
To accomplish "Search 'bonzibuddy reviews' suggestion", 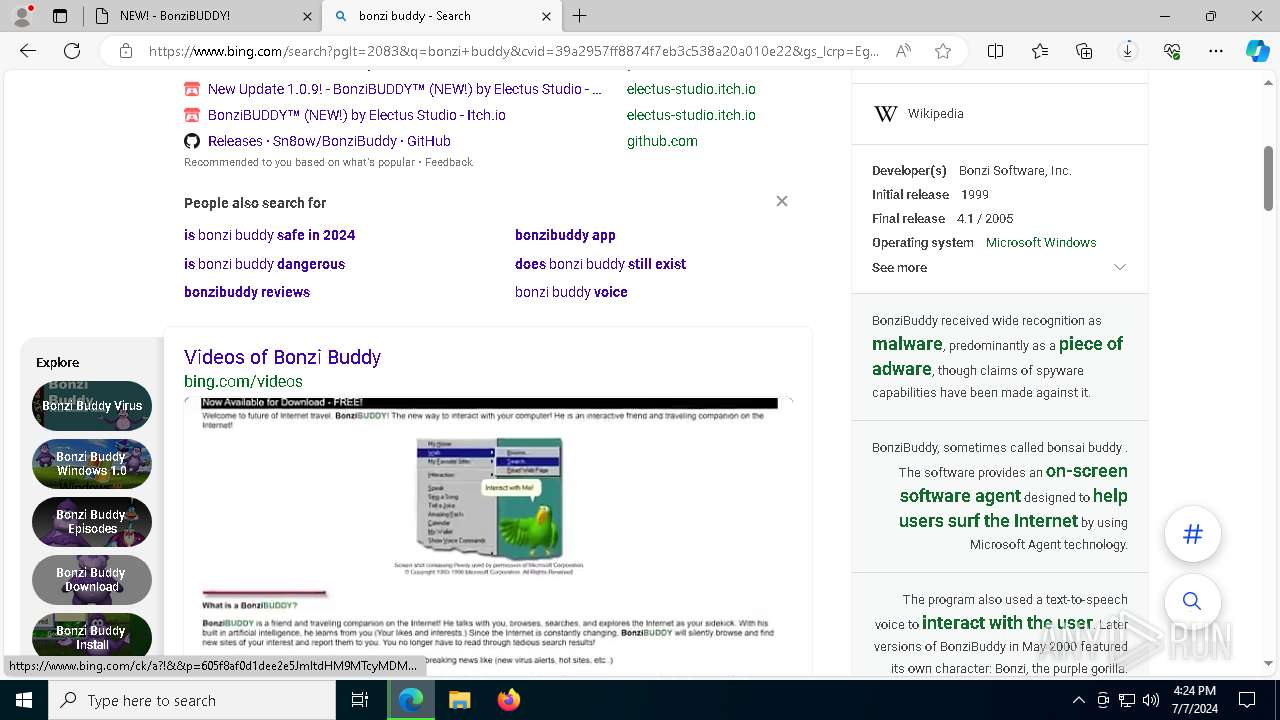I will (x=247, y=292).
